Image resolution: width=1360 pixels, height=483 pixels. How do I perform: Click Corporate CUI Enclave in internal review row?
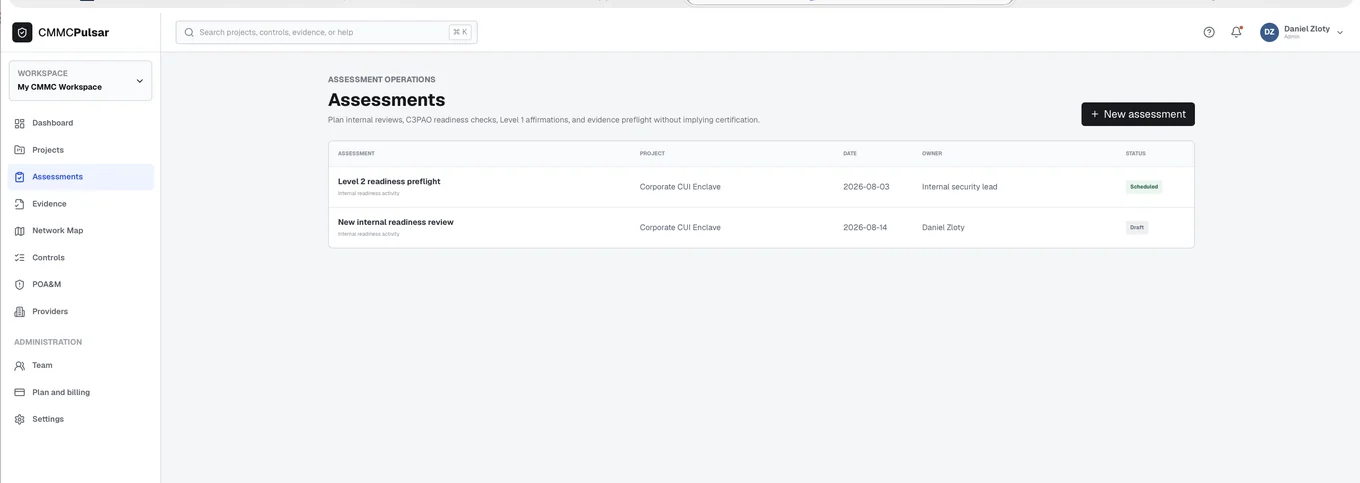tap(680, 228)
